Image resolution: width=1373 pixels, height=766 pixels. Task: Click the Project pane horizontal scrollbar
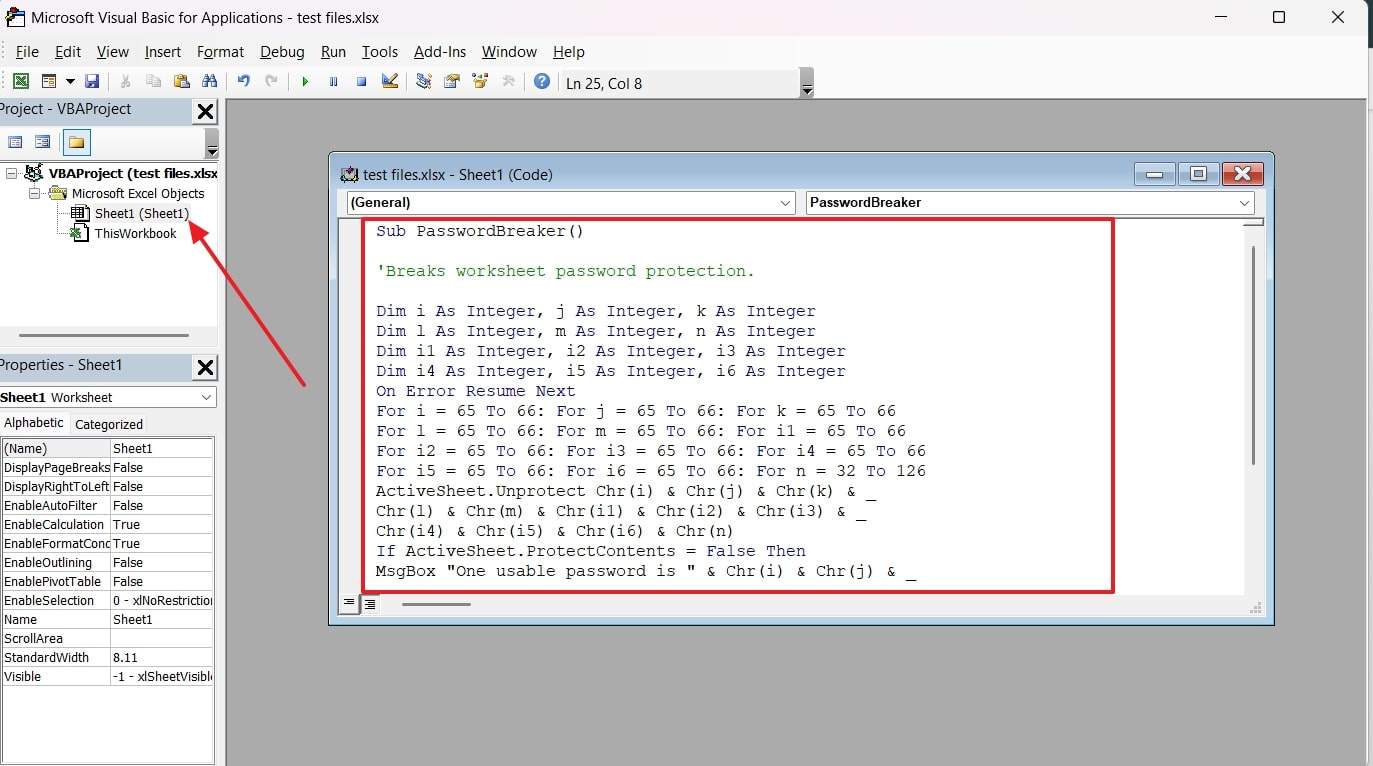coord(104,336)
